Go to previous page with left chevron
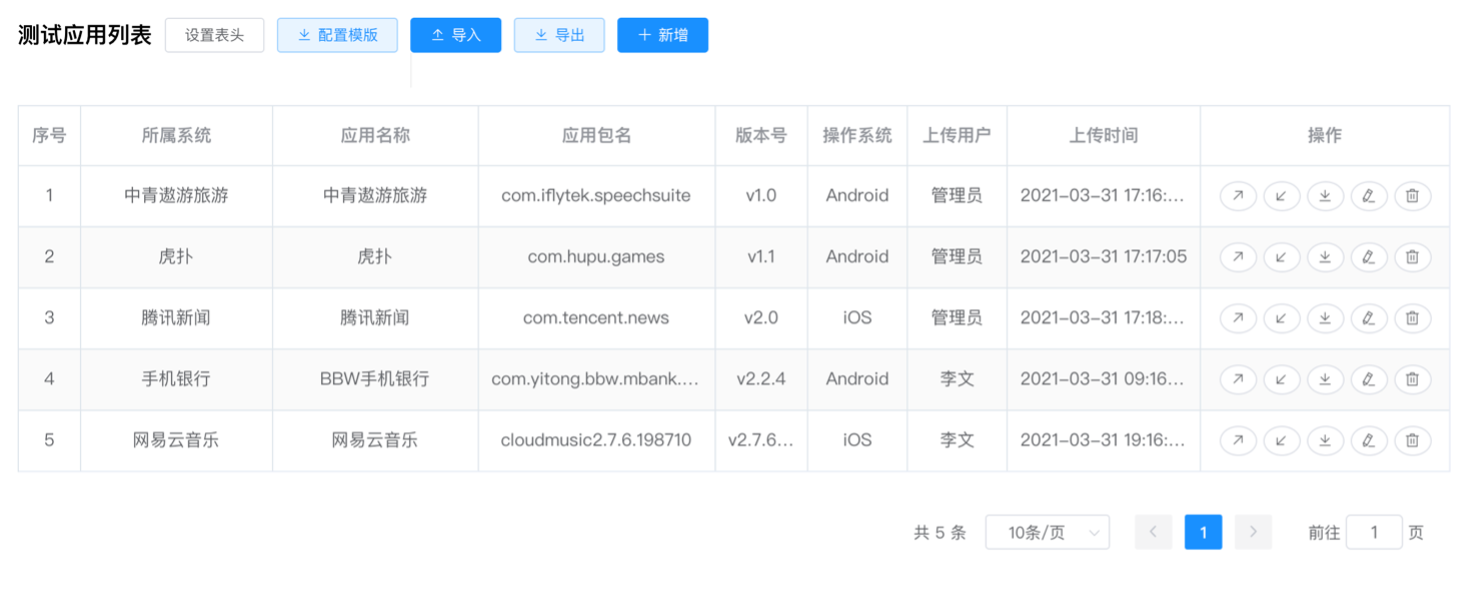 (x=1153, y=533)
